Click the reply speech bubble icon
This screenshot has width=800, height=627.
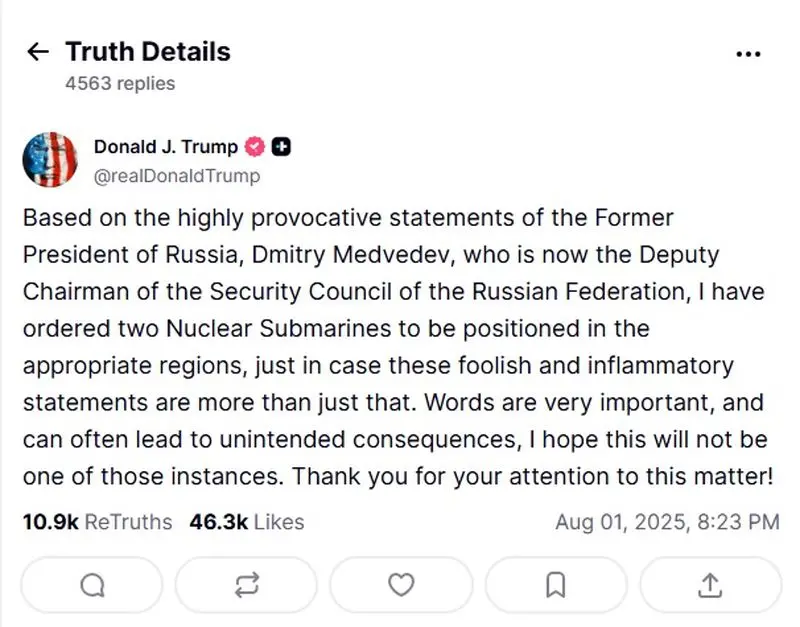click(92, 585)
